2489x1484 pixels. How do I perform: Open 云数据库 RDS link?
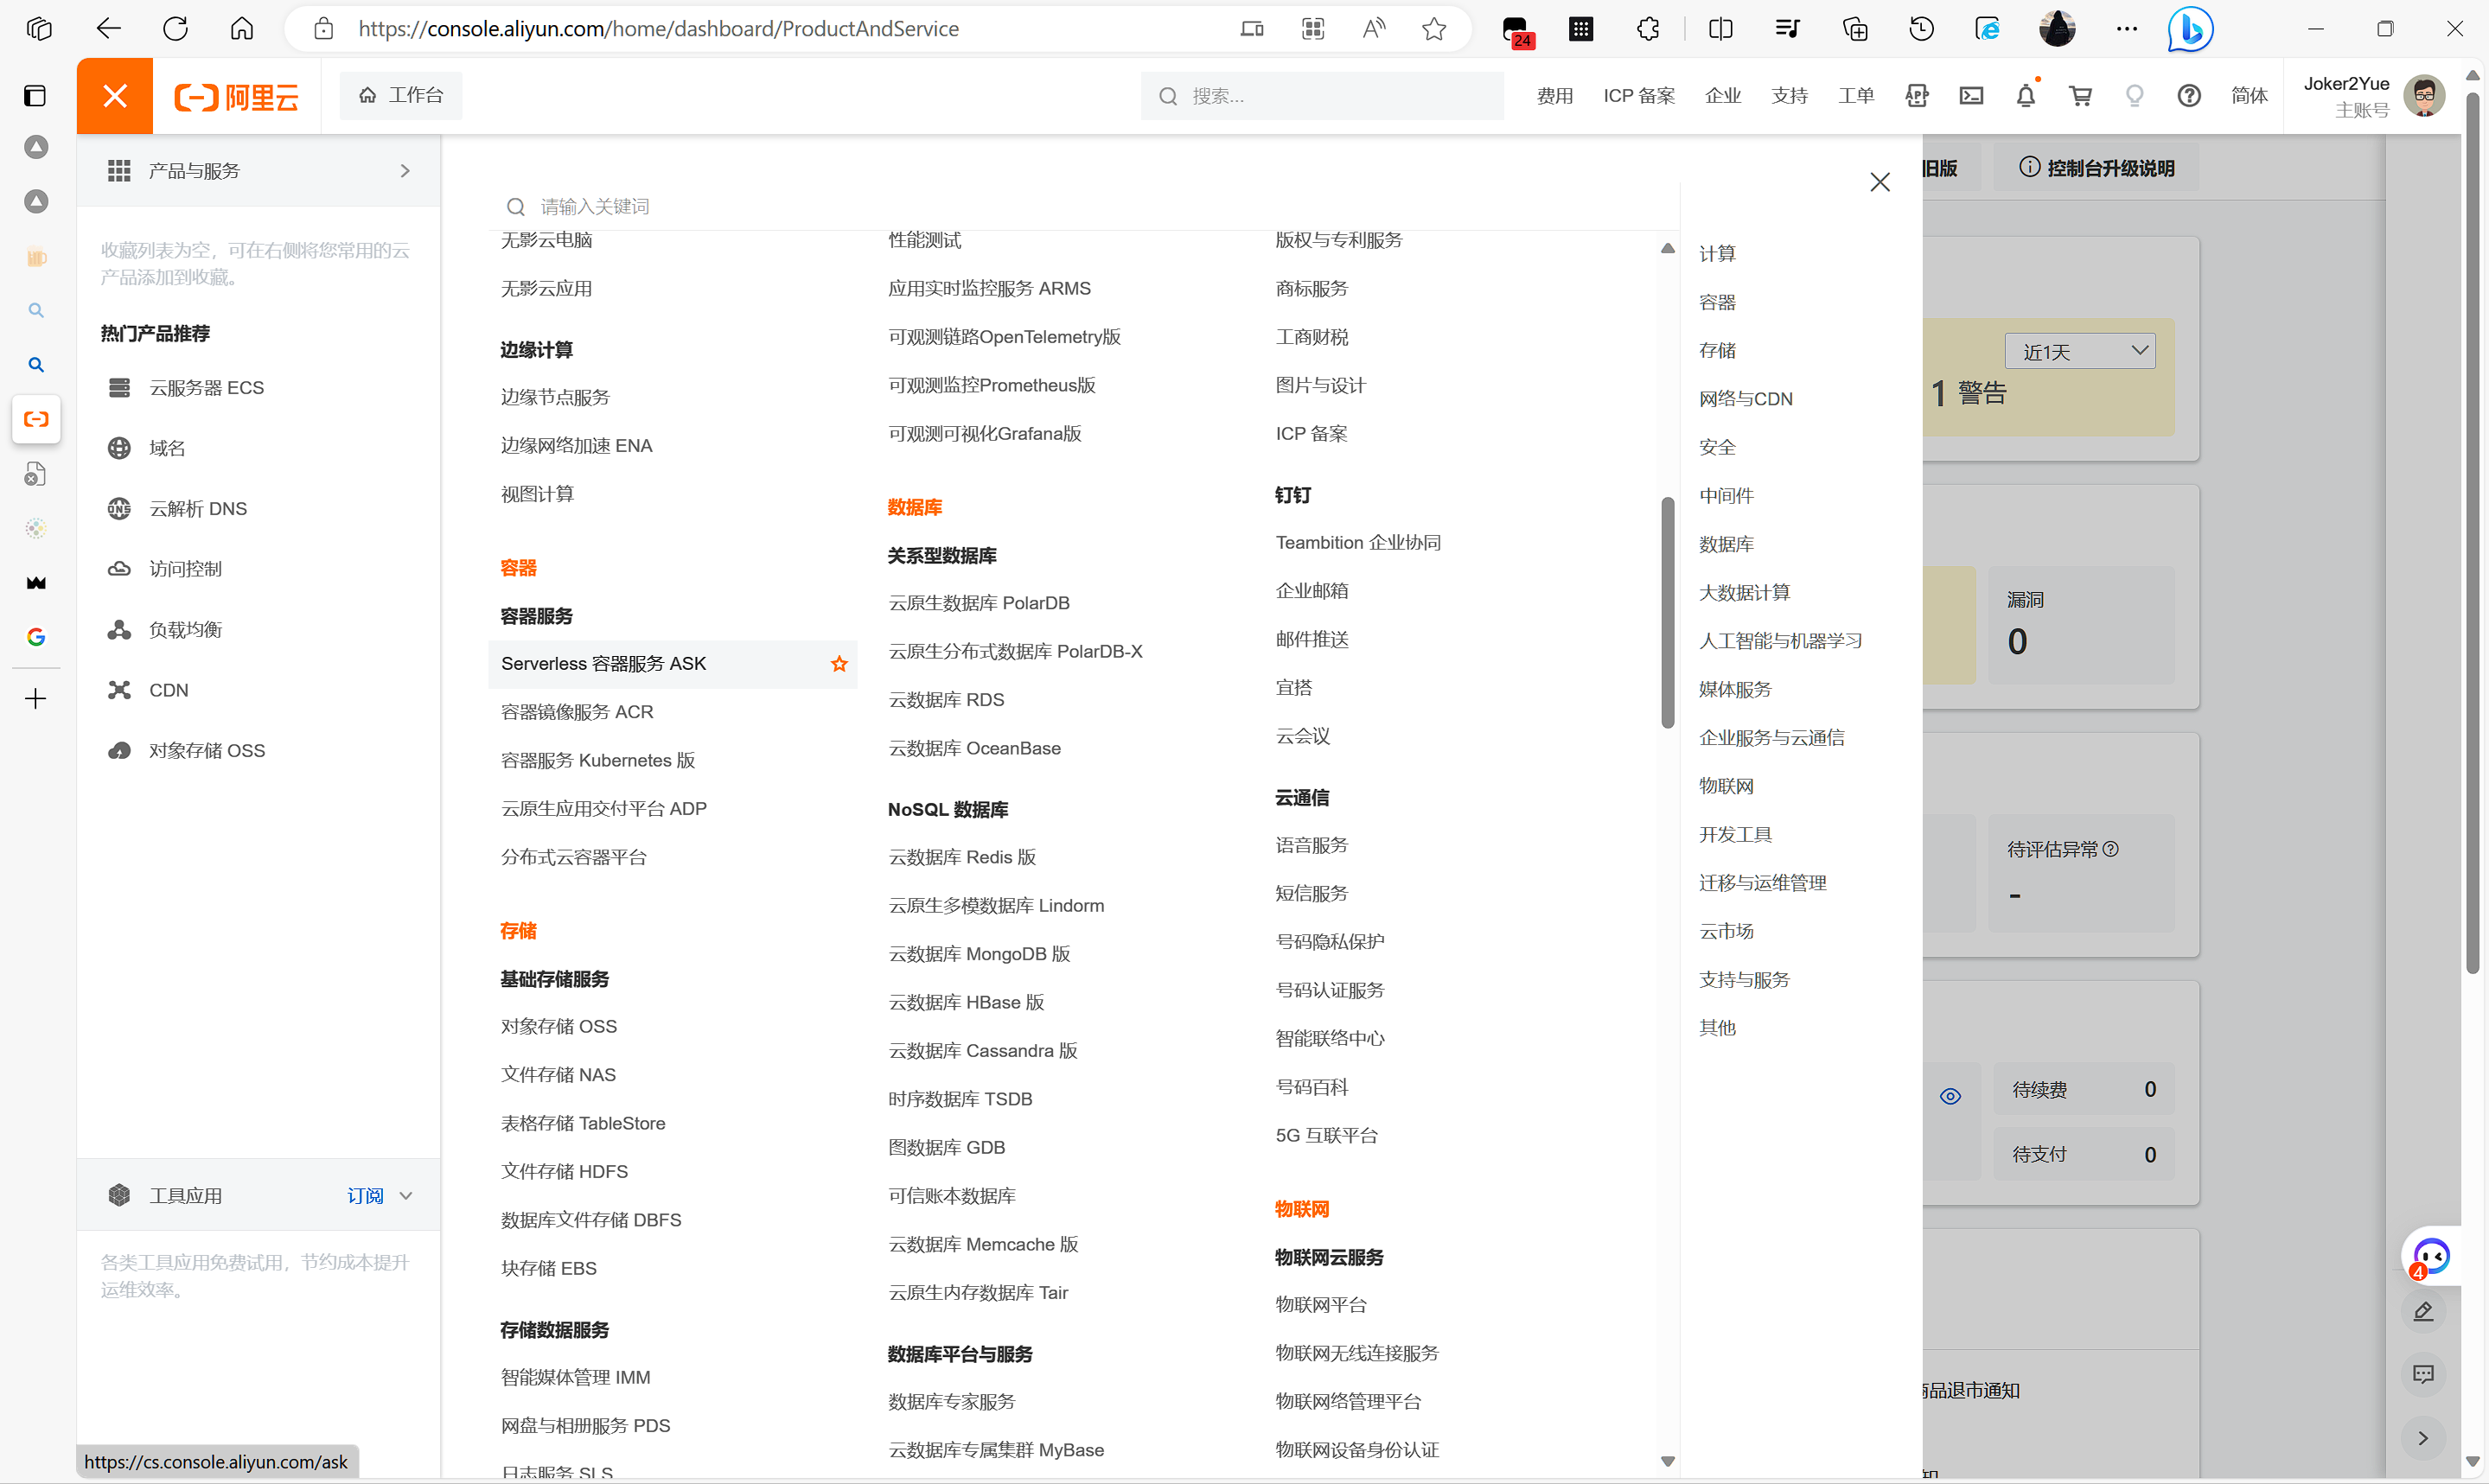tap(946, 700)
